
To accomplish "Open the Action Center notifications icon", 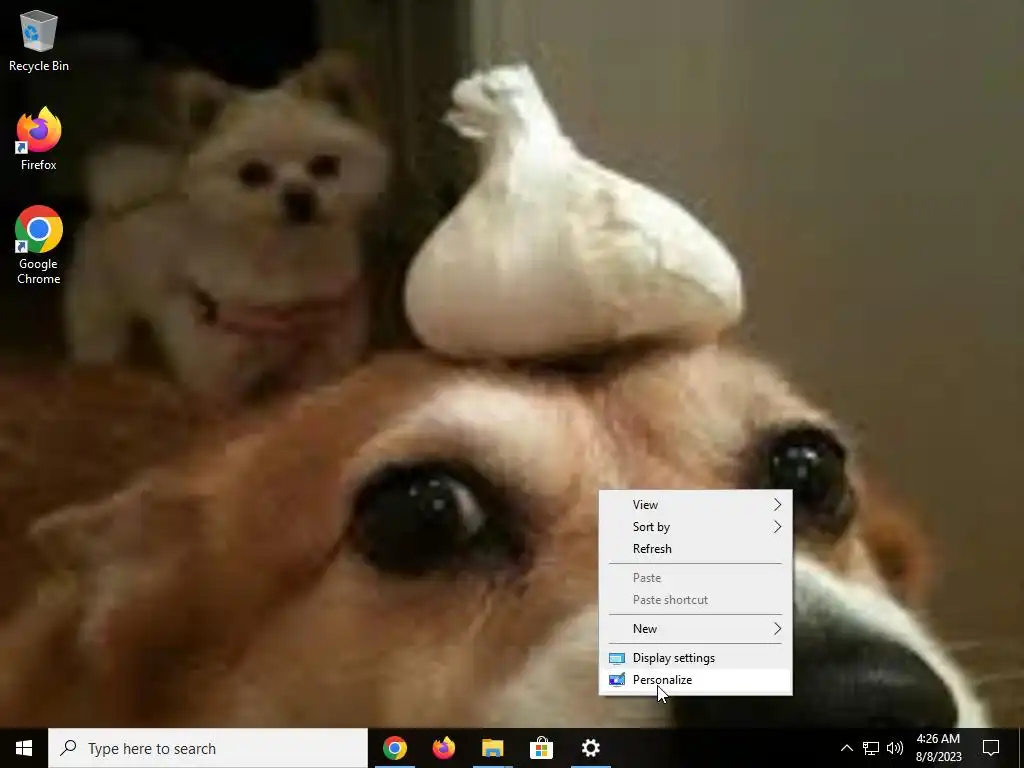I will tap(991, 748).
